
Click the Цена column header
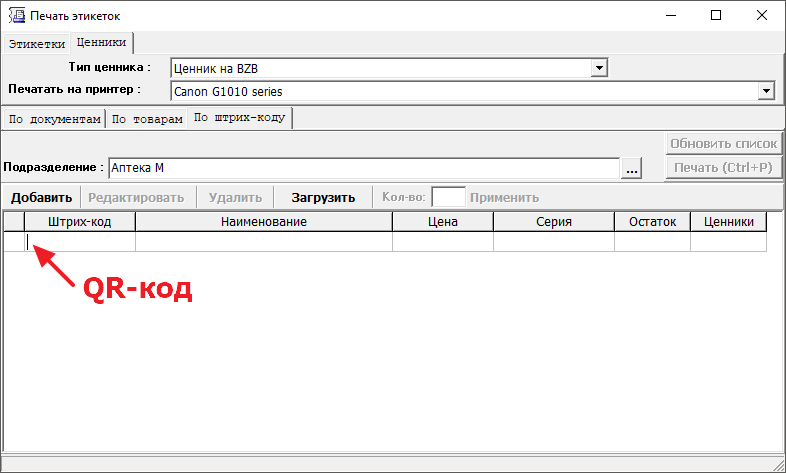(x=442, y=221)
